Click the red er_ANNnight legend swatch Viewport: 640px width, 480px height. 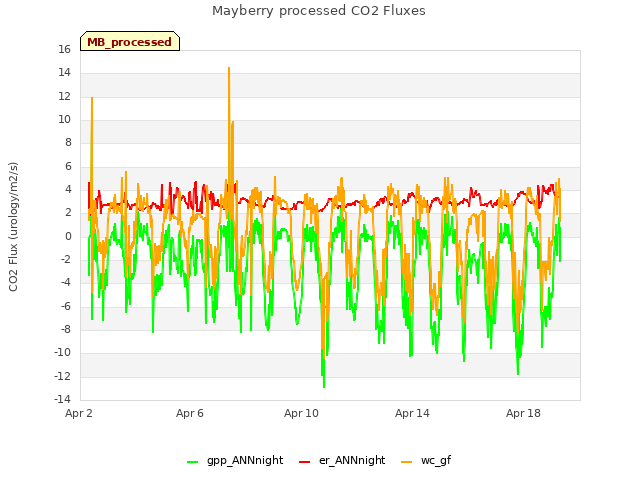click(304, 462)
